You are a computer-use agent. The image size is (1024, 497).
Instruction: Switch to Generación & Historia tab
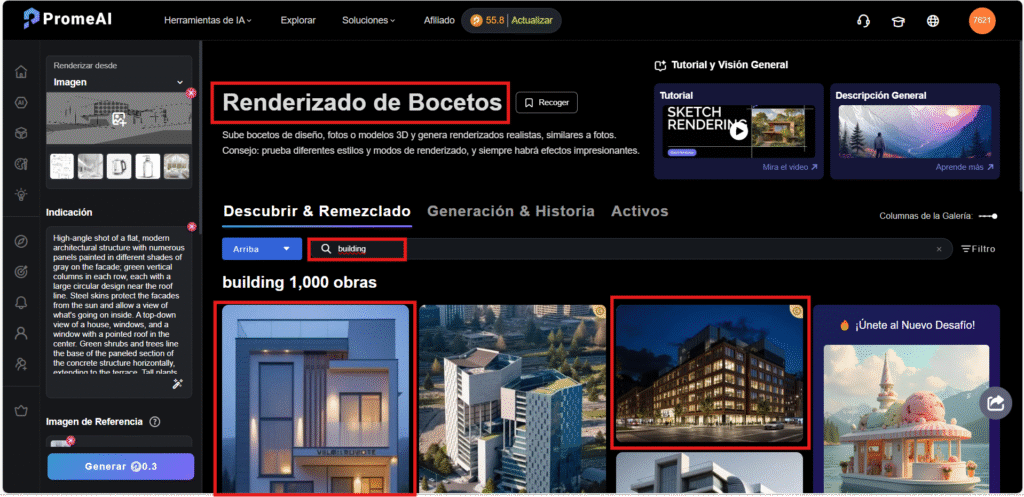510,211
